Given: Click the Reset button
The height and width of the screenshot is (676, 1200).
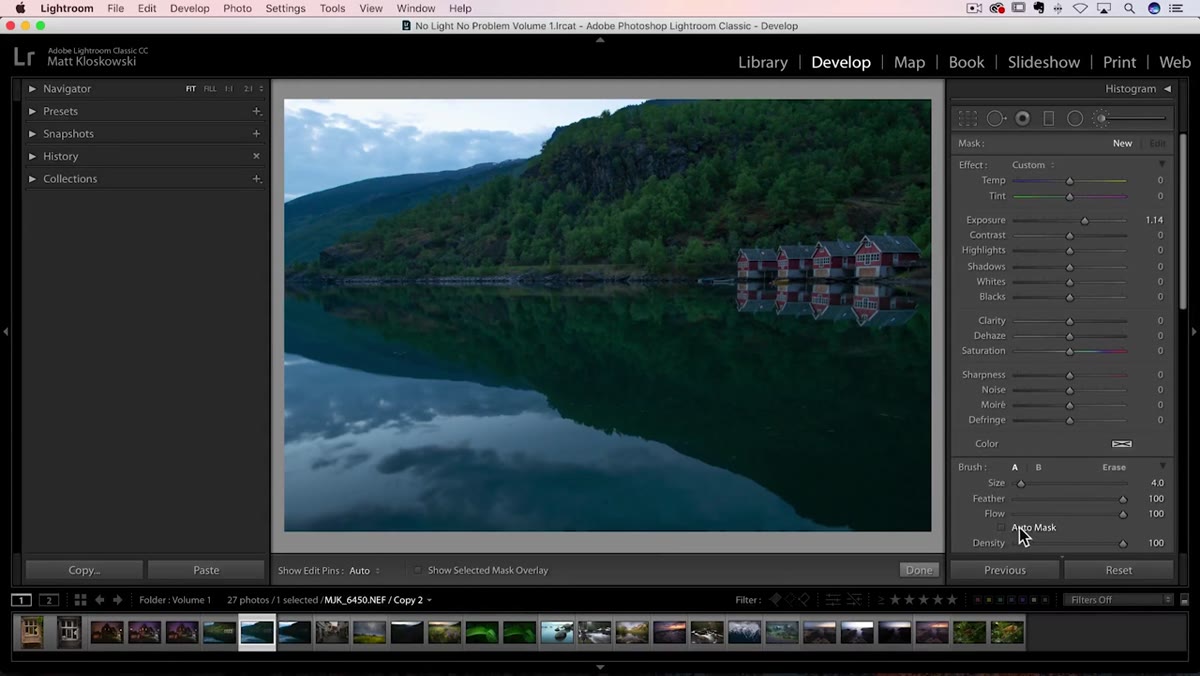Looking at the screenshot, I should coord(1119,570).
